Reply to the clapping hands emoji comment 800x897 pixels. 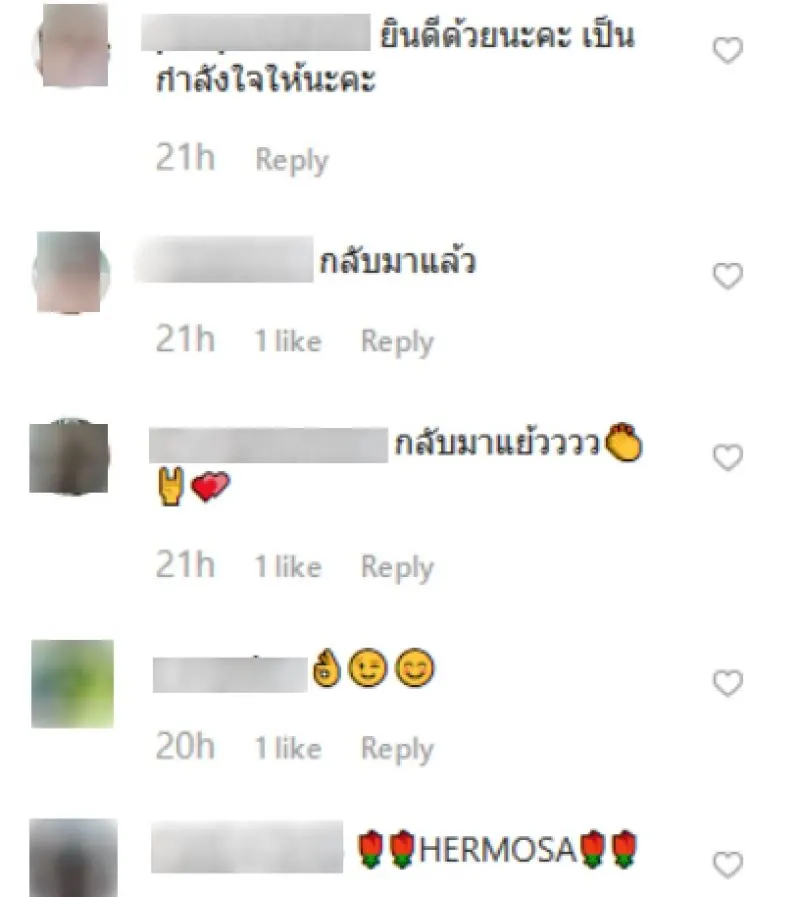pos(397,567)
